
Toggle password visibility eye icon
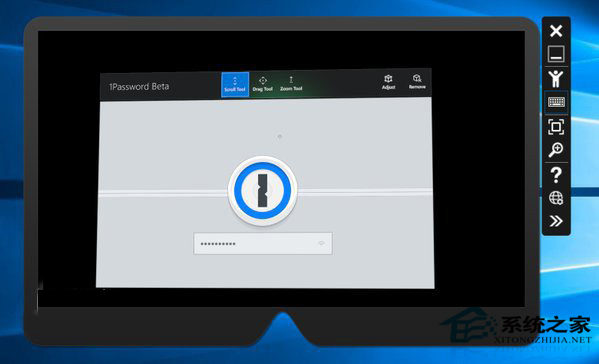coord(322,243)
